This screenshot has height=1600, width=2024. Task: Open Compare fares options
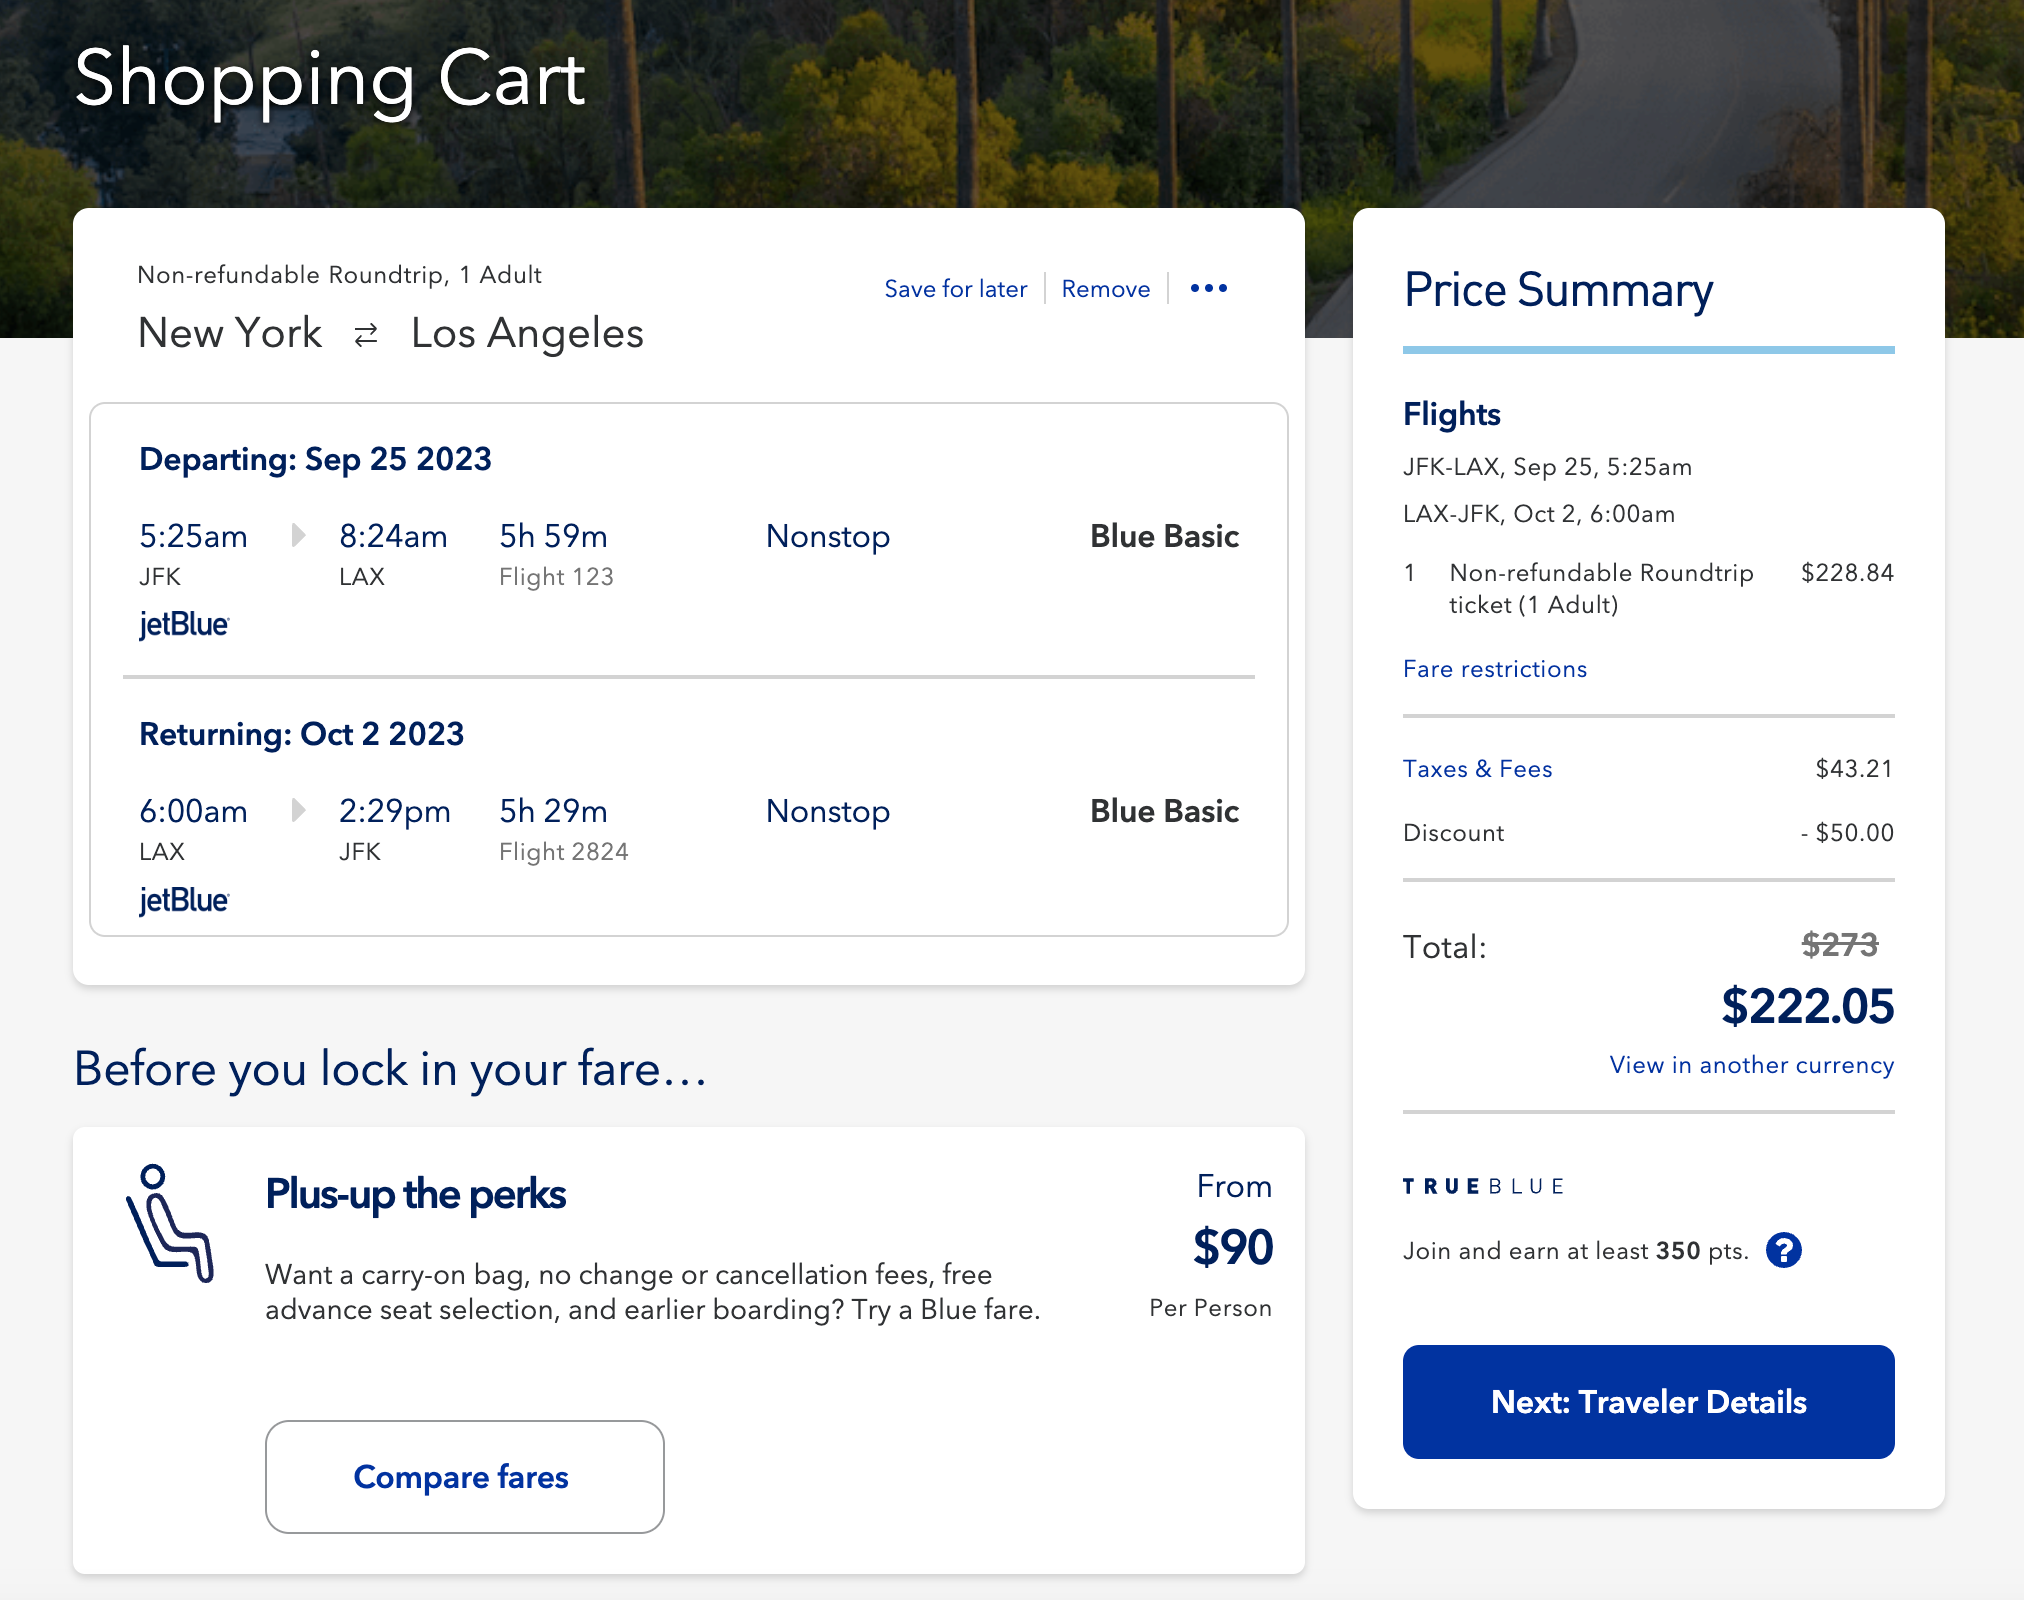[464, 1477]
